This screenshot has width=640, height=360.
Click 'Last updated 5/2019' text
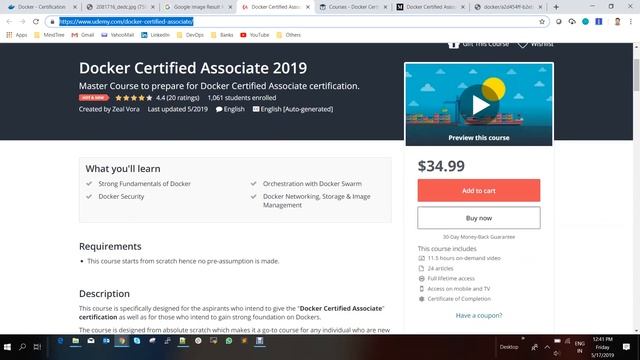(178, 109)
